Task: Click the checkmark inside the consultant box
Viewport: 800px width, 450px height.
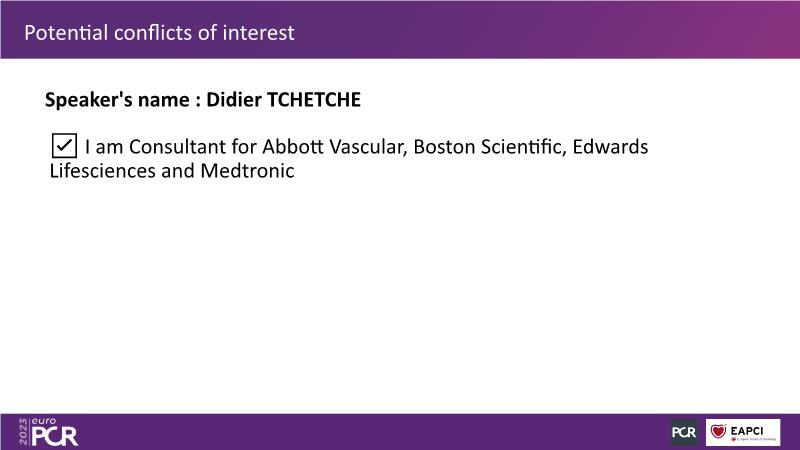Action: click(64, 145)
